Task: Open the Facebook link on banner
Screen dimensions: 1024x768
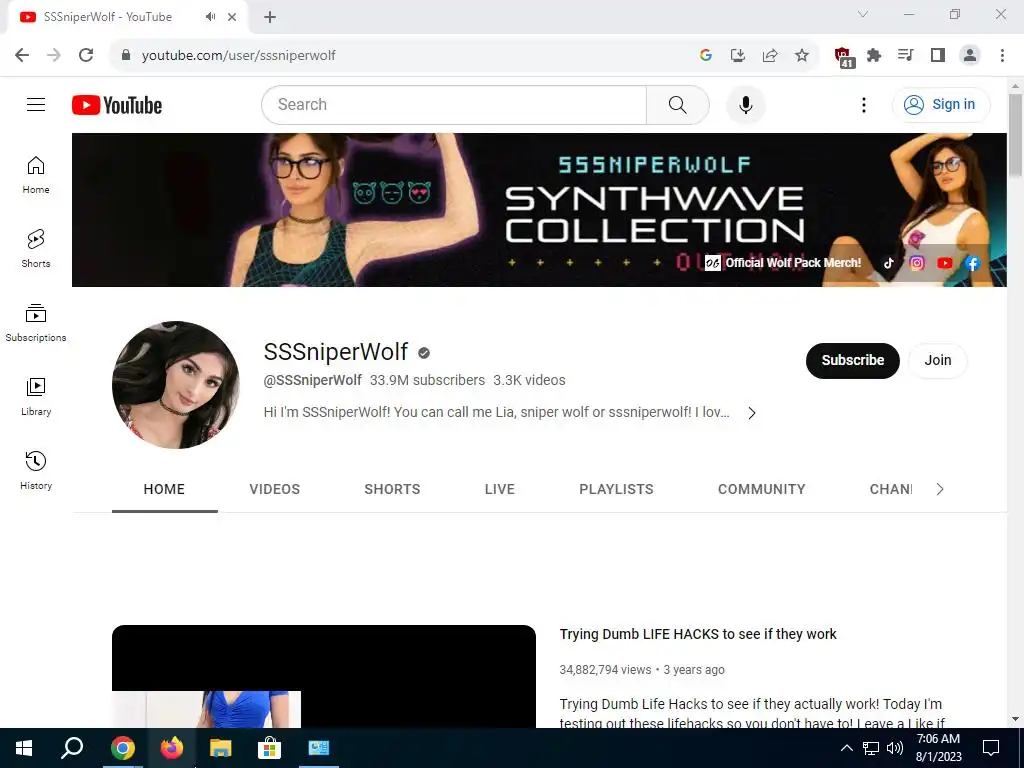Action: pos(972,263)
